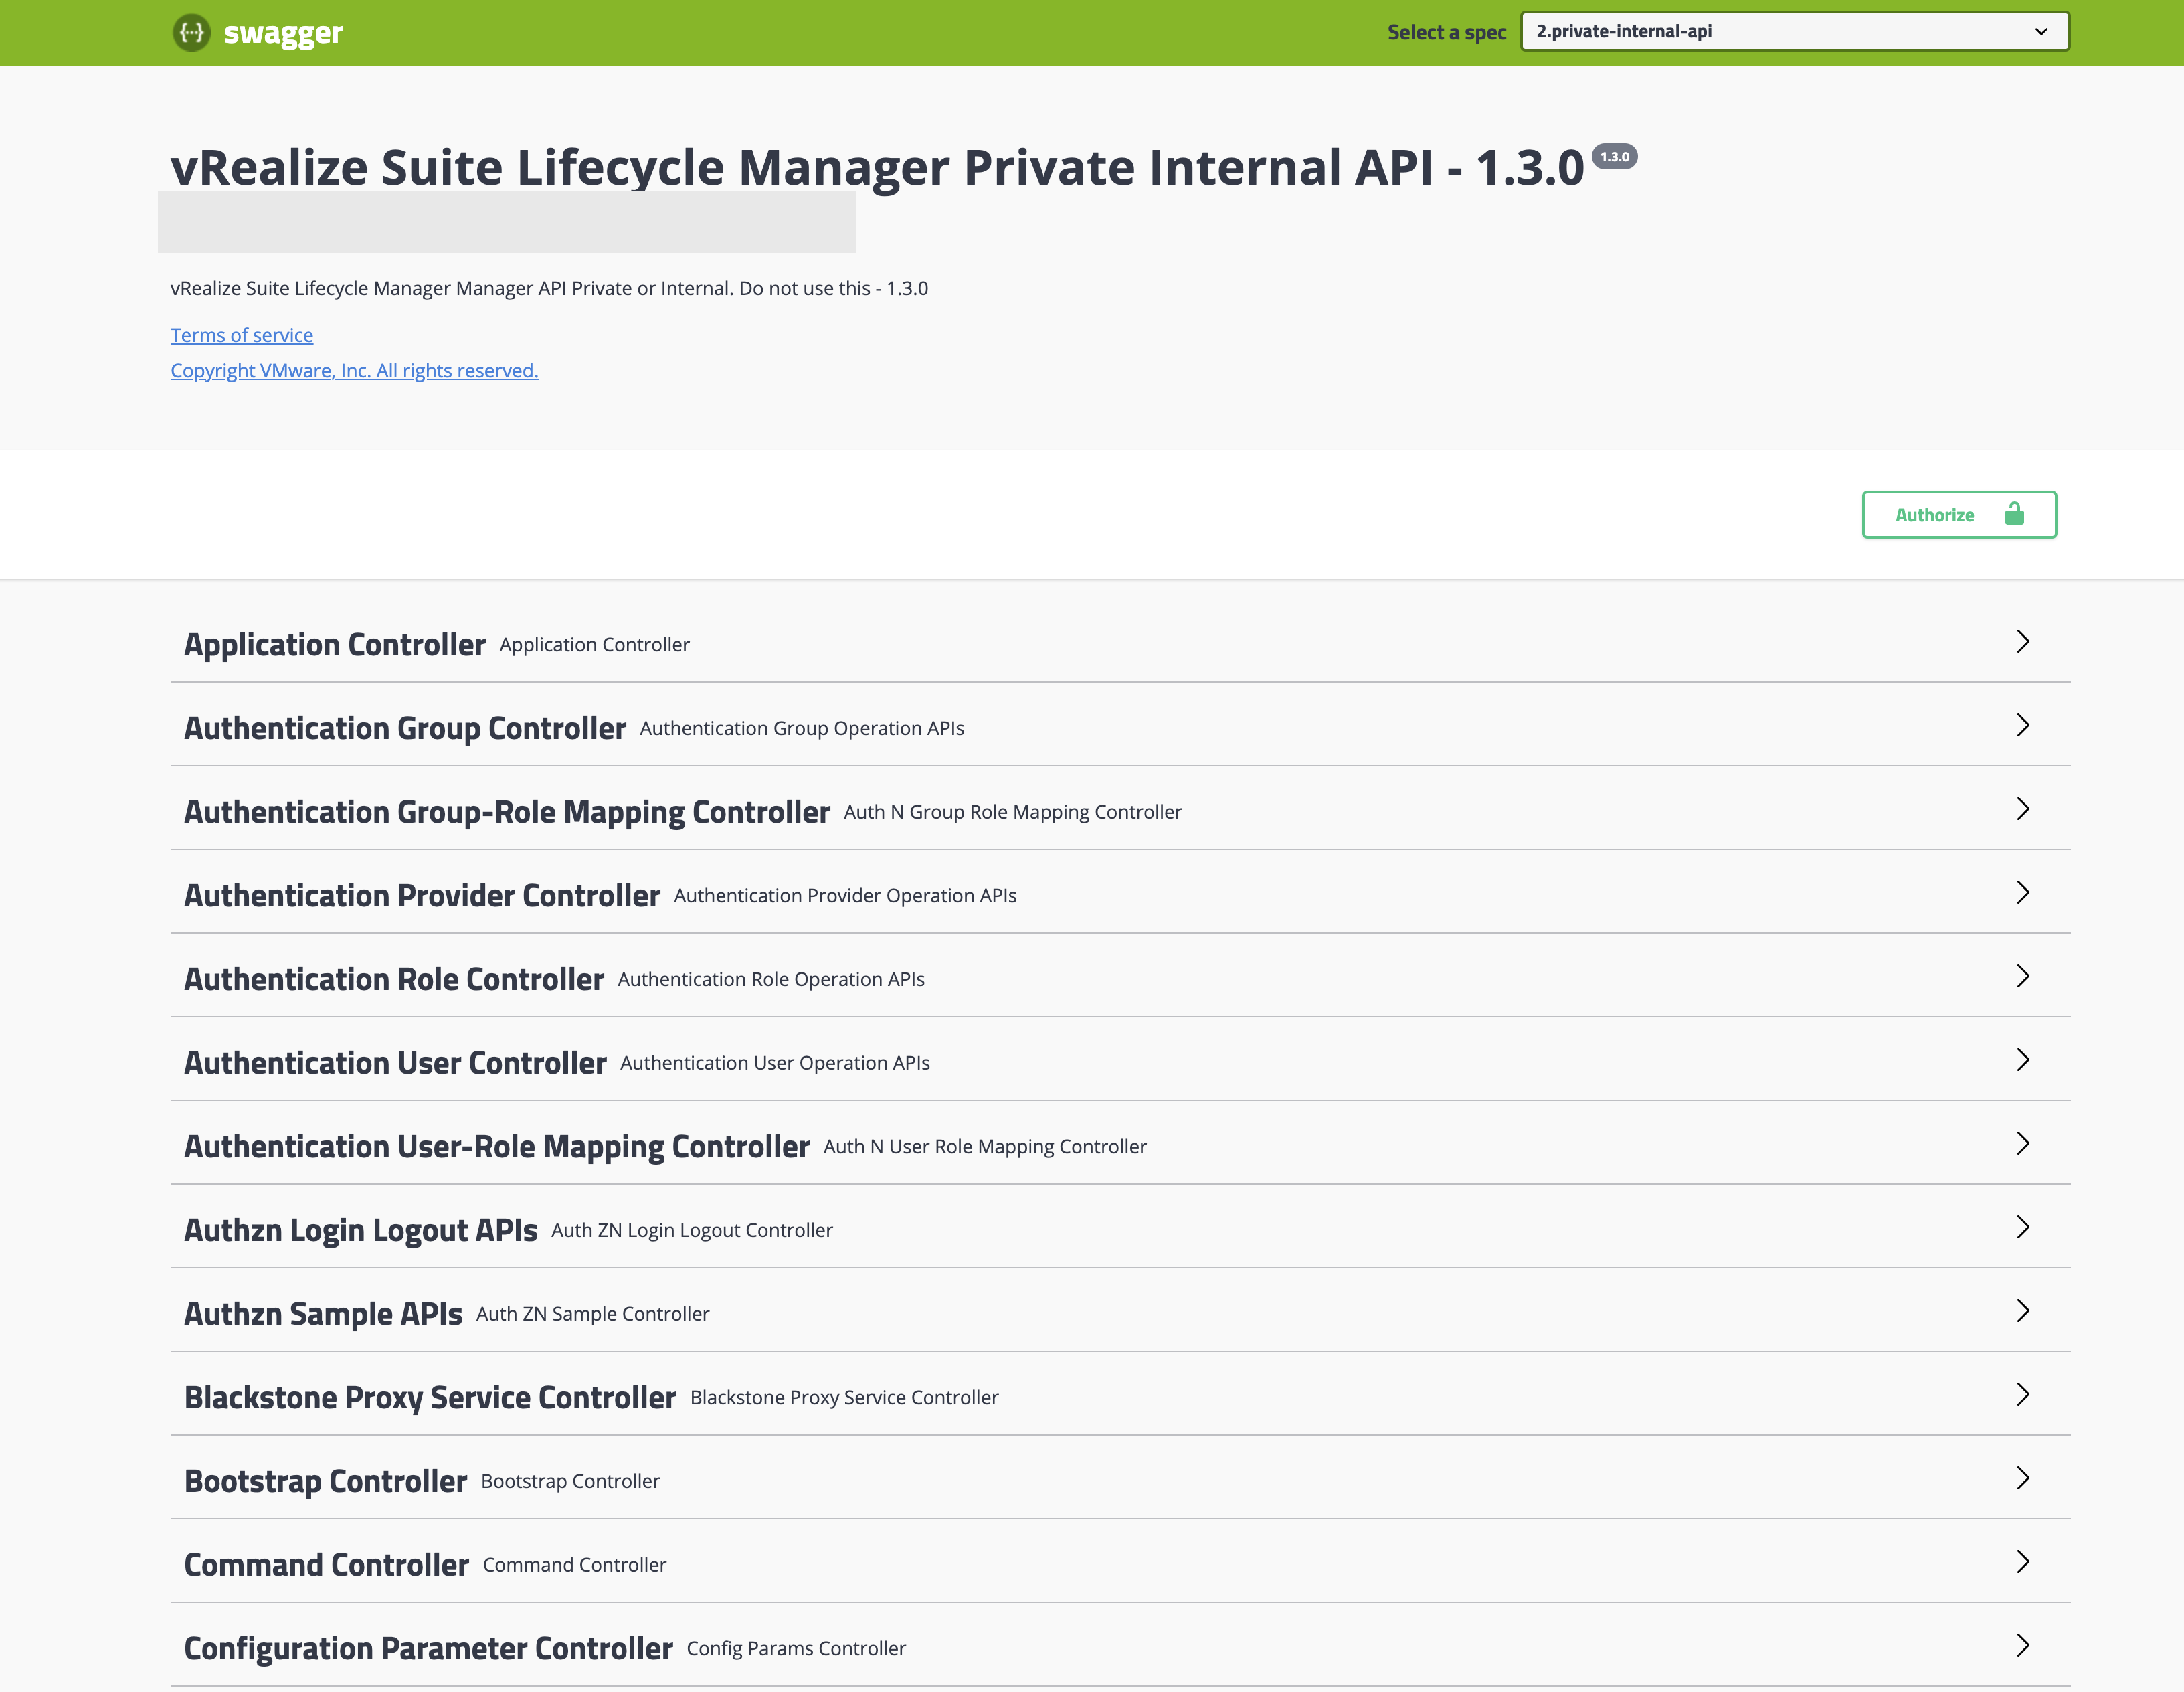Click the swagger wordmark text
The image size is (2184, 1692).
pyautogui.click(x=283, y=34)
